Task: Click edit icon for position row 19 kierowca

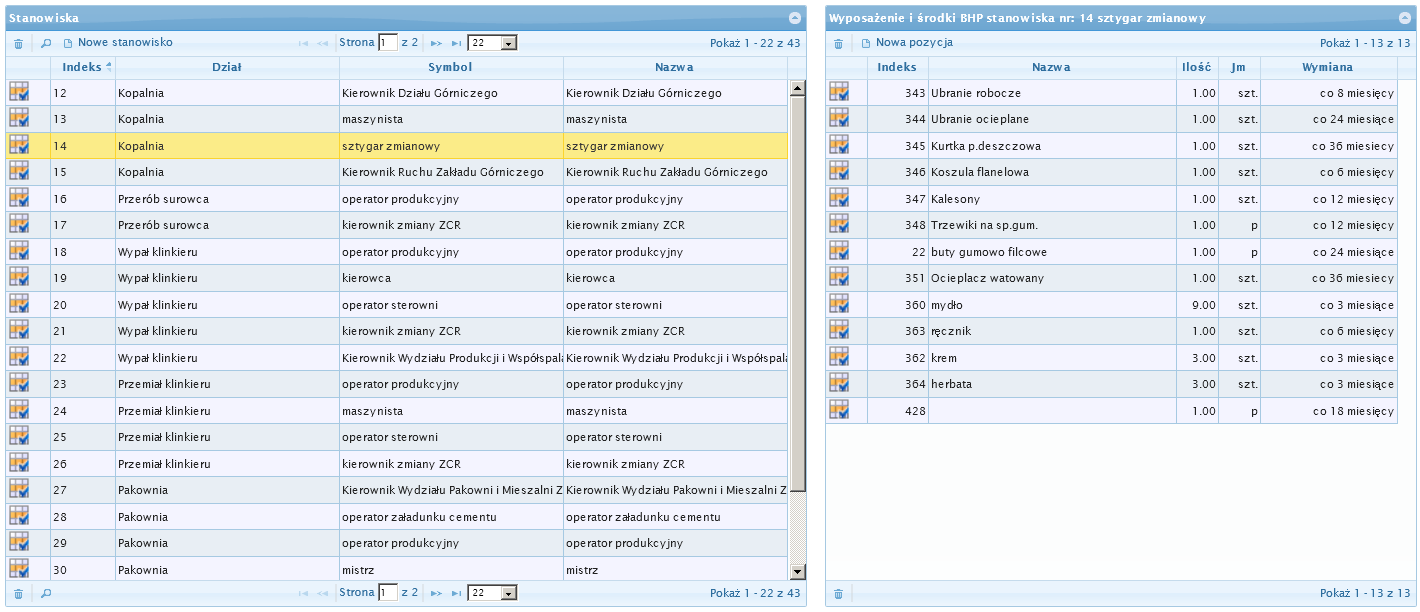Action: (19, 278)
